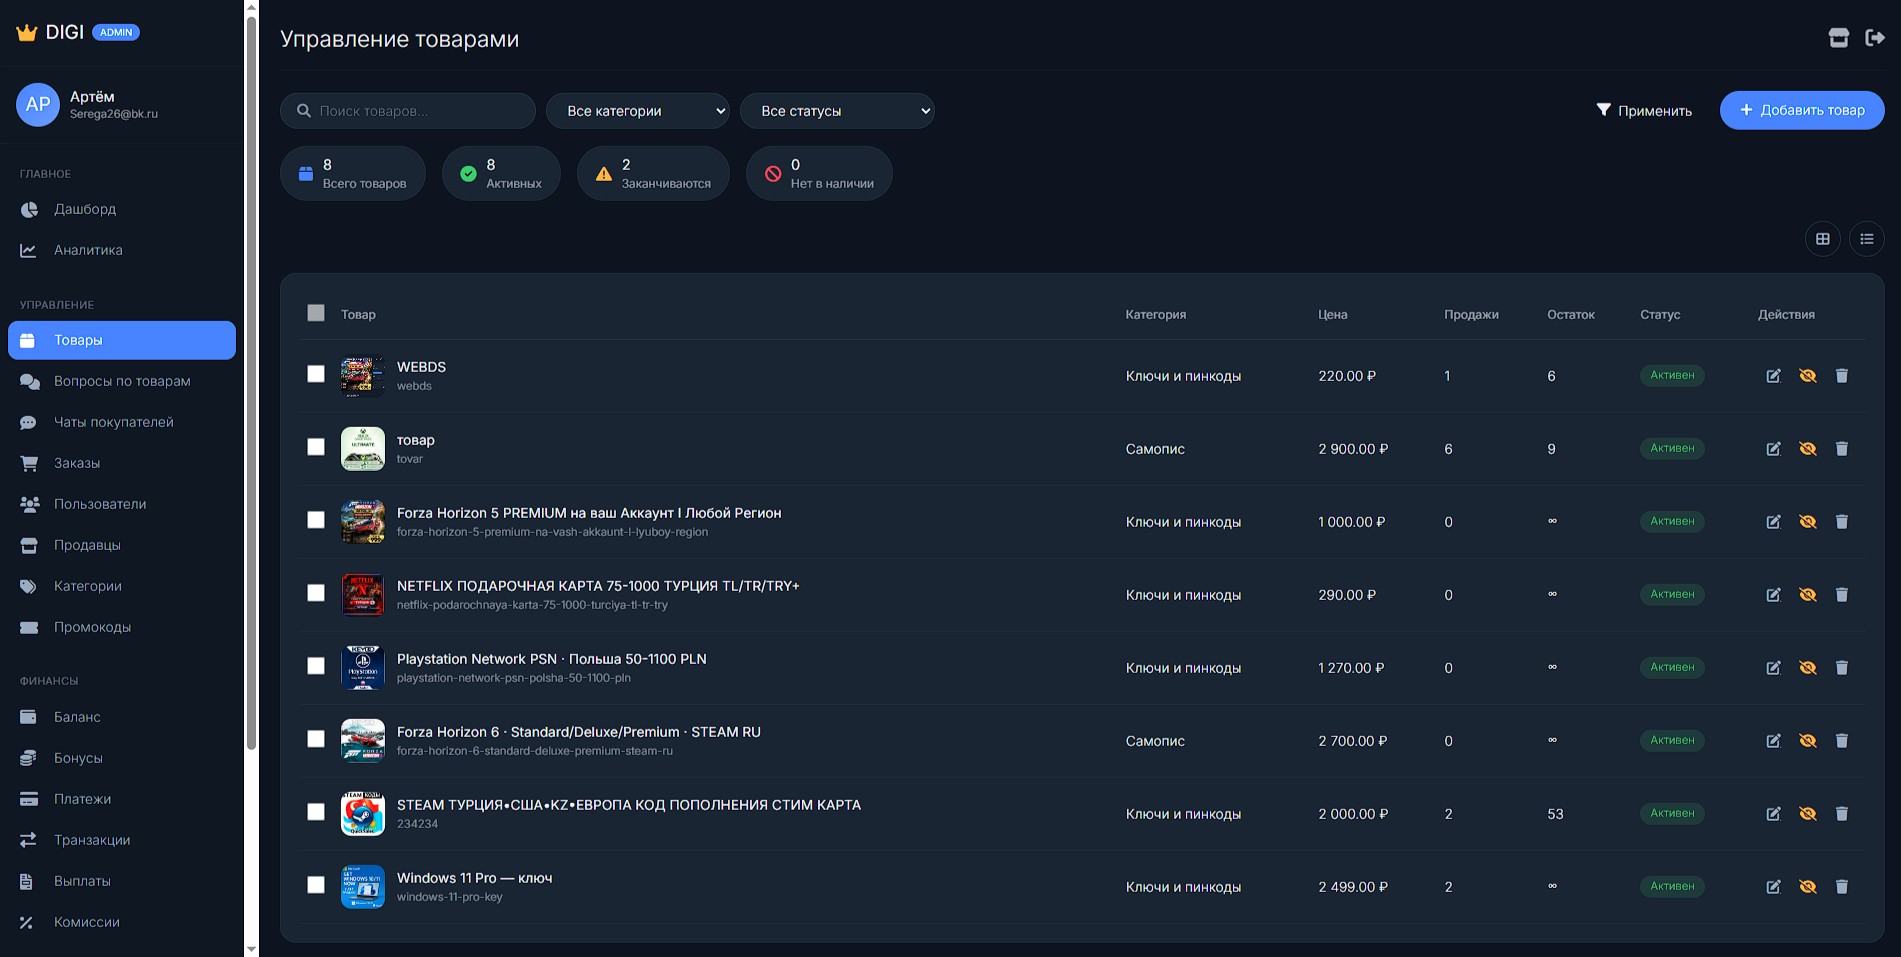The width and height of the screenshot is (1901, 957).
Task: Hide the Windows 11 Pro product
Action: (x=1807, y=887)
